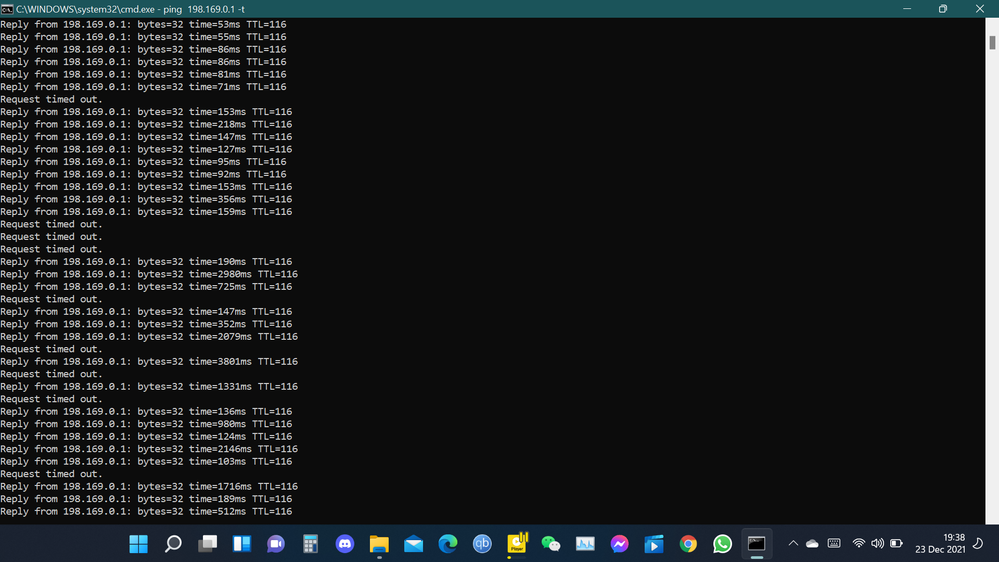The height and width of the screenshot is (562, 999).
Task: Open File Explorer from the taskbar
Action: tap(379, 544)
